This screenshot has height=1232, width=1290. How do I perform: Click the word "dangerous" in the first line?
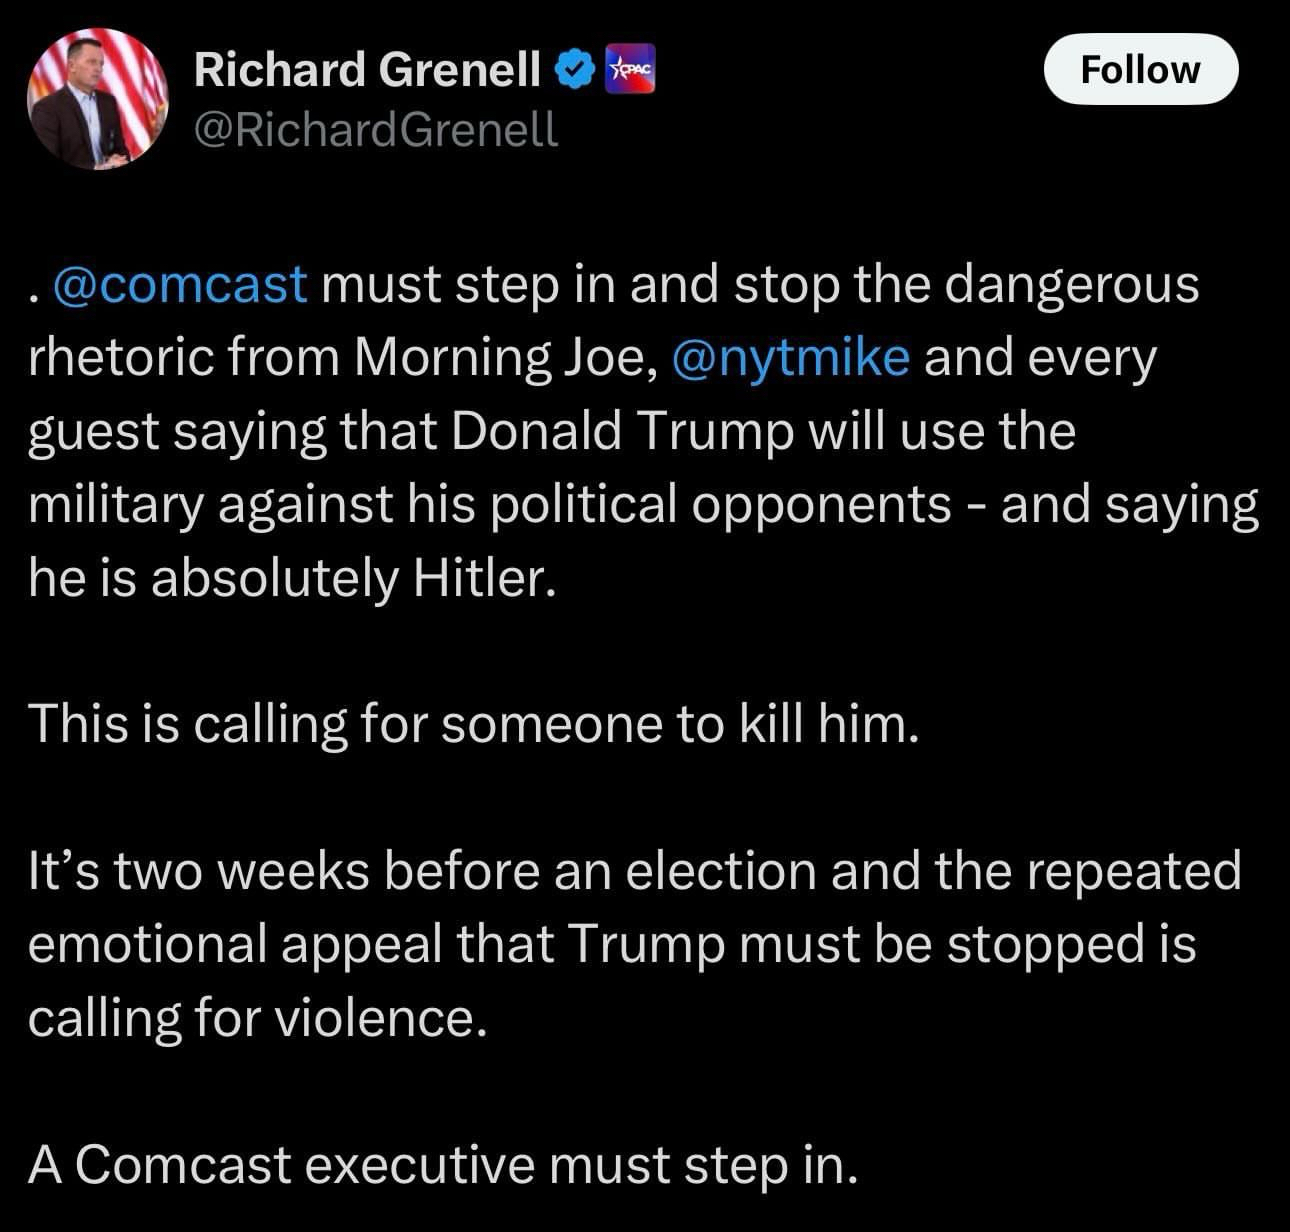(1071, 284)
